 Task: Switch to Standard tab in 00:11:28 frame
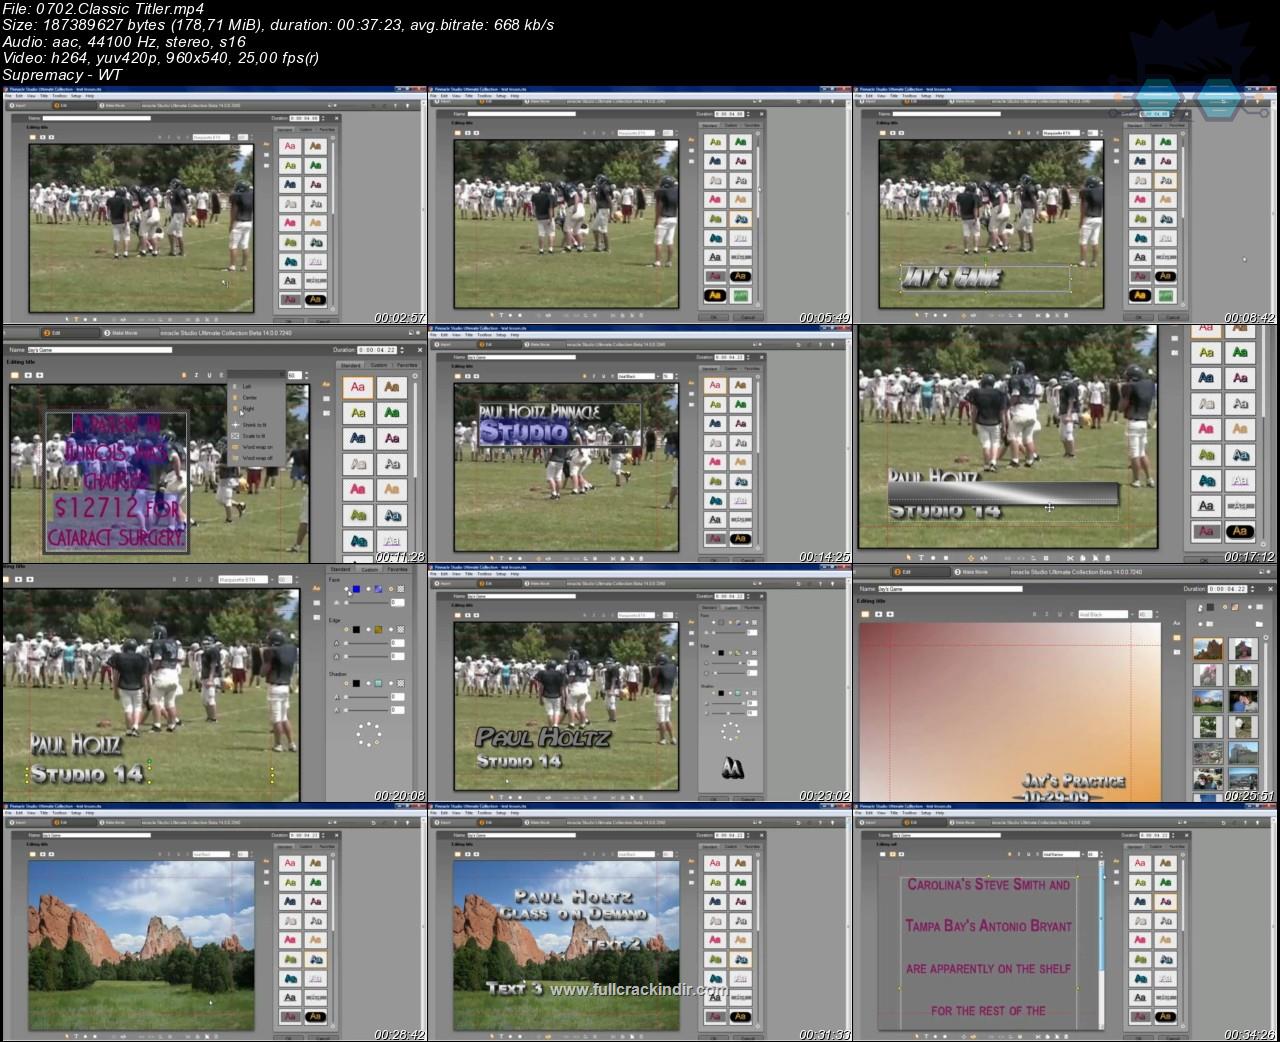pos(350,365)
